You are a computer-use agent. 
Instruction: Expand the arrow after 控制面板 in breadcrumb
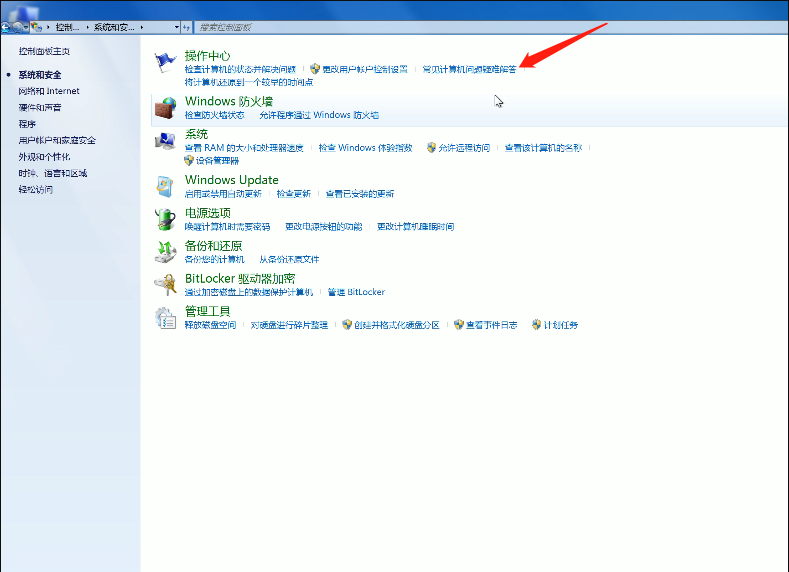87,26
